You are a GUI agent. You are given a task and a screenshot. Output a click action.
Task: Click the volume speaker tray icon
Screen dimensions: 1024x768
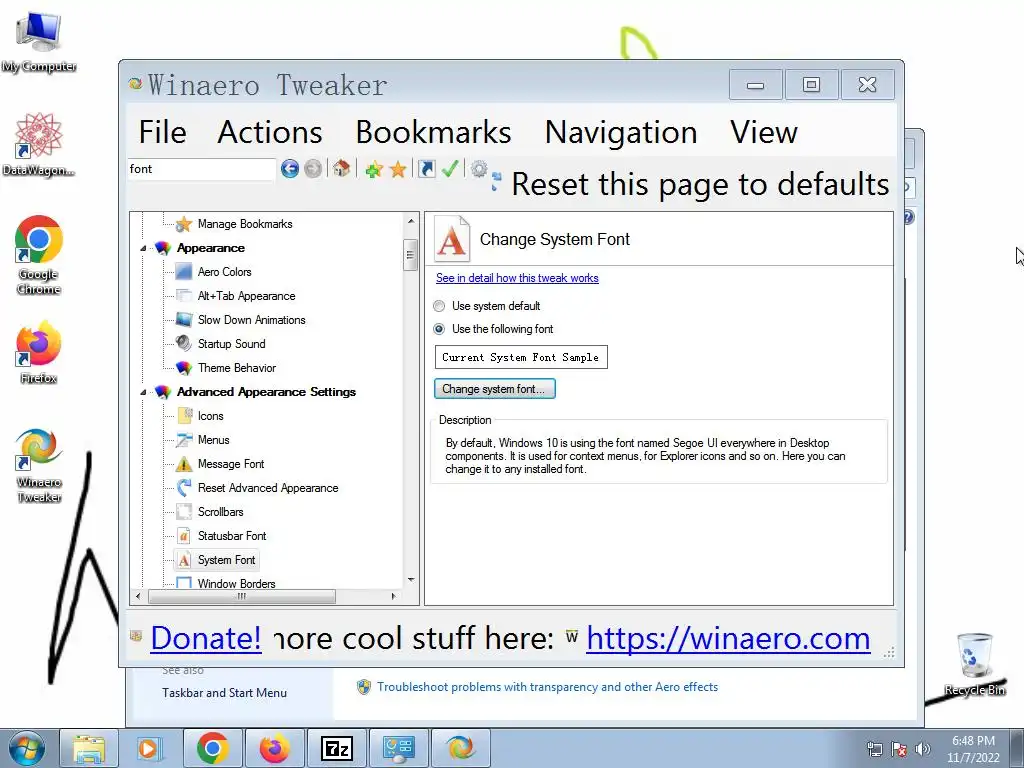tap(923, 748)
